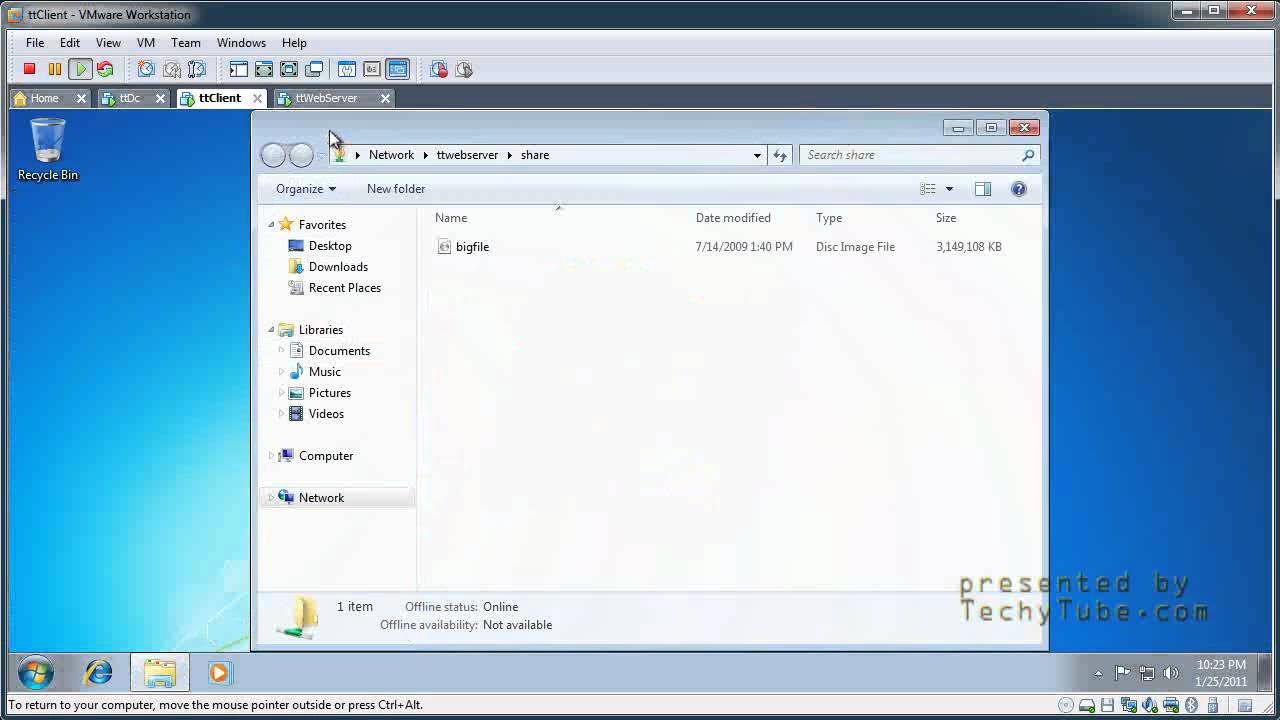Click the VMware Bluetooth device status icon

[1191, 705]
